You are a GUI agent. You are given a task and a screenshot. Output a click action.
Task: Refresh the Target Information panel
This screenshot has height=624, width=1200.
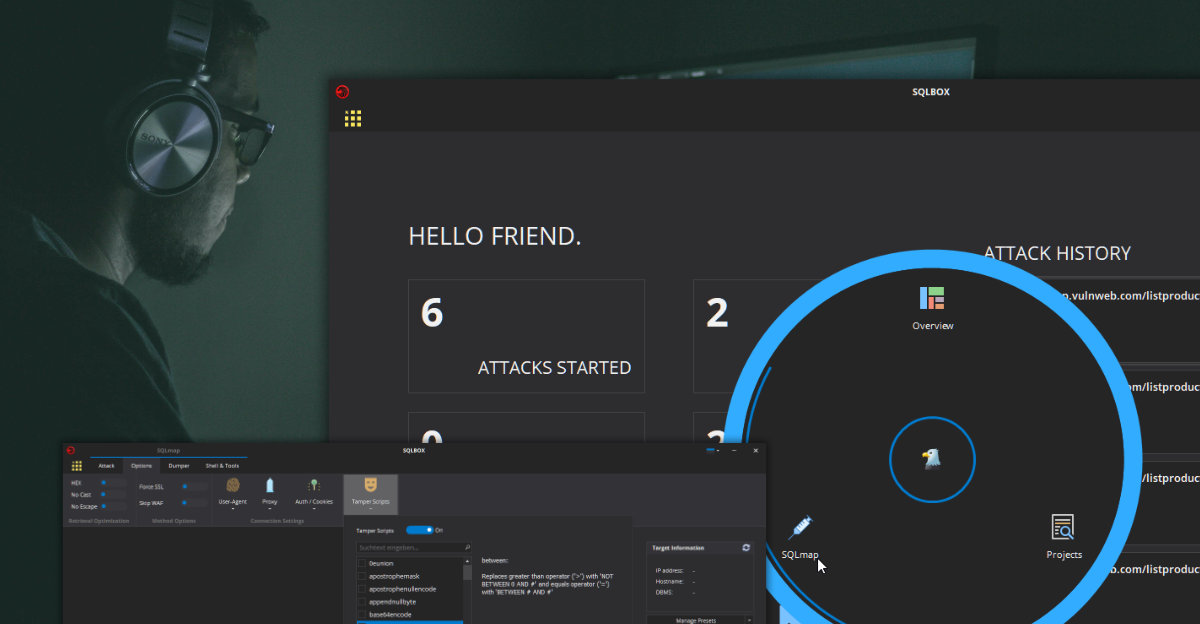[x=746, y=548]
